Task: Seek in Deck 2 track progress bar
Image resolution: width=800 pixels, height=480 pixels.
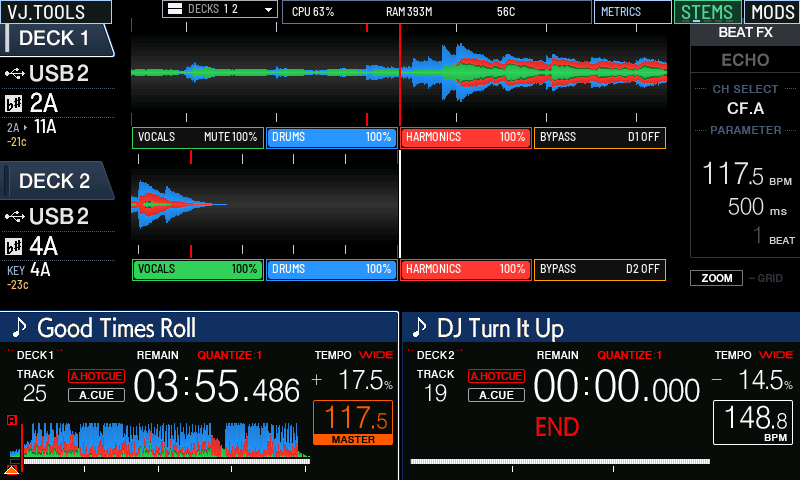Action: (560, 461)
